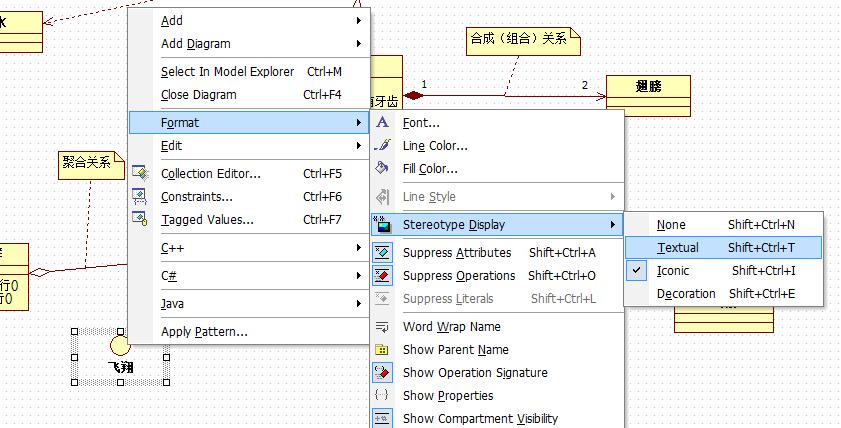The width and height of the screenshot is (841, 428).
Task: Click Apply Pattern menu entry
Action: (249, 331)
